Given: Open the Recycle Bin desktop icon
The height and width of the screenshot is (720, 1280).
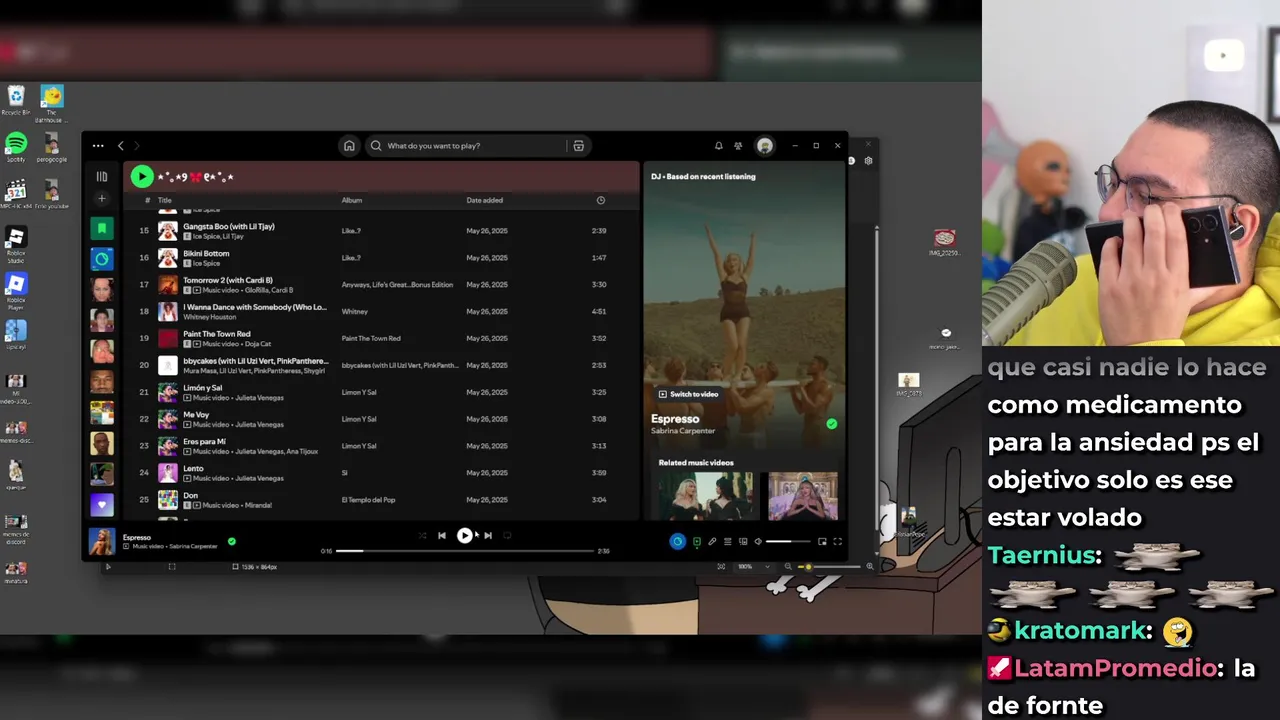Looking at the screenshot, I should pyautogui.click(x=16, y=100).
